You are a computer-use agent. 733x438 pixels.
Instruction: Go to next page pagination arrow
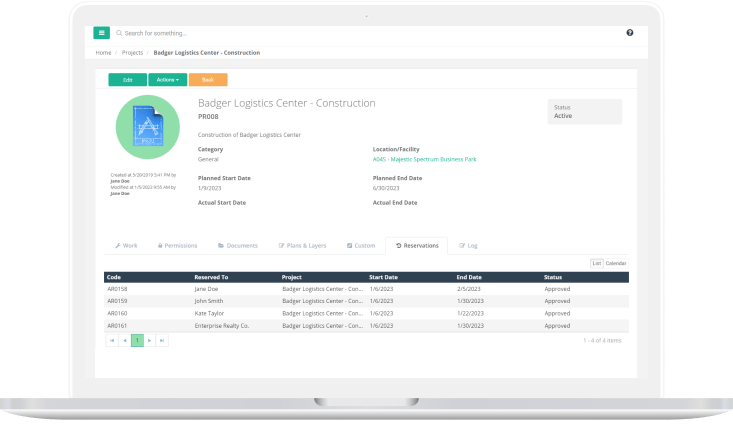[150, 341]
